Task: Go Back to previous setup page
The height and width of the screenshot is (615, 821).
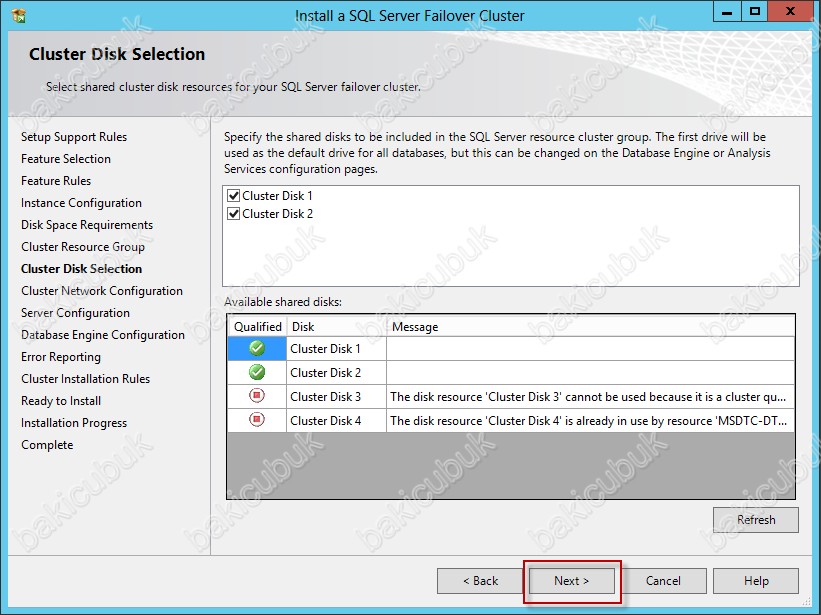Action: point(480,581)
